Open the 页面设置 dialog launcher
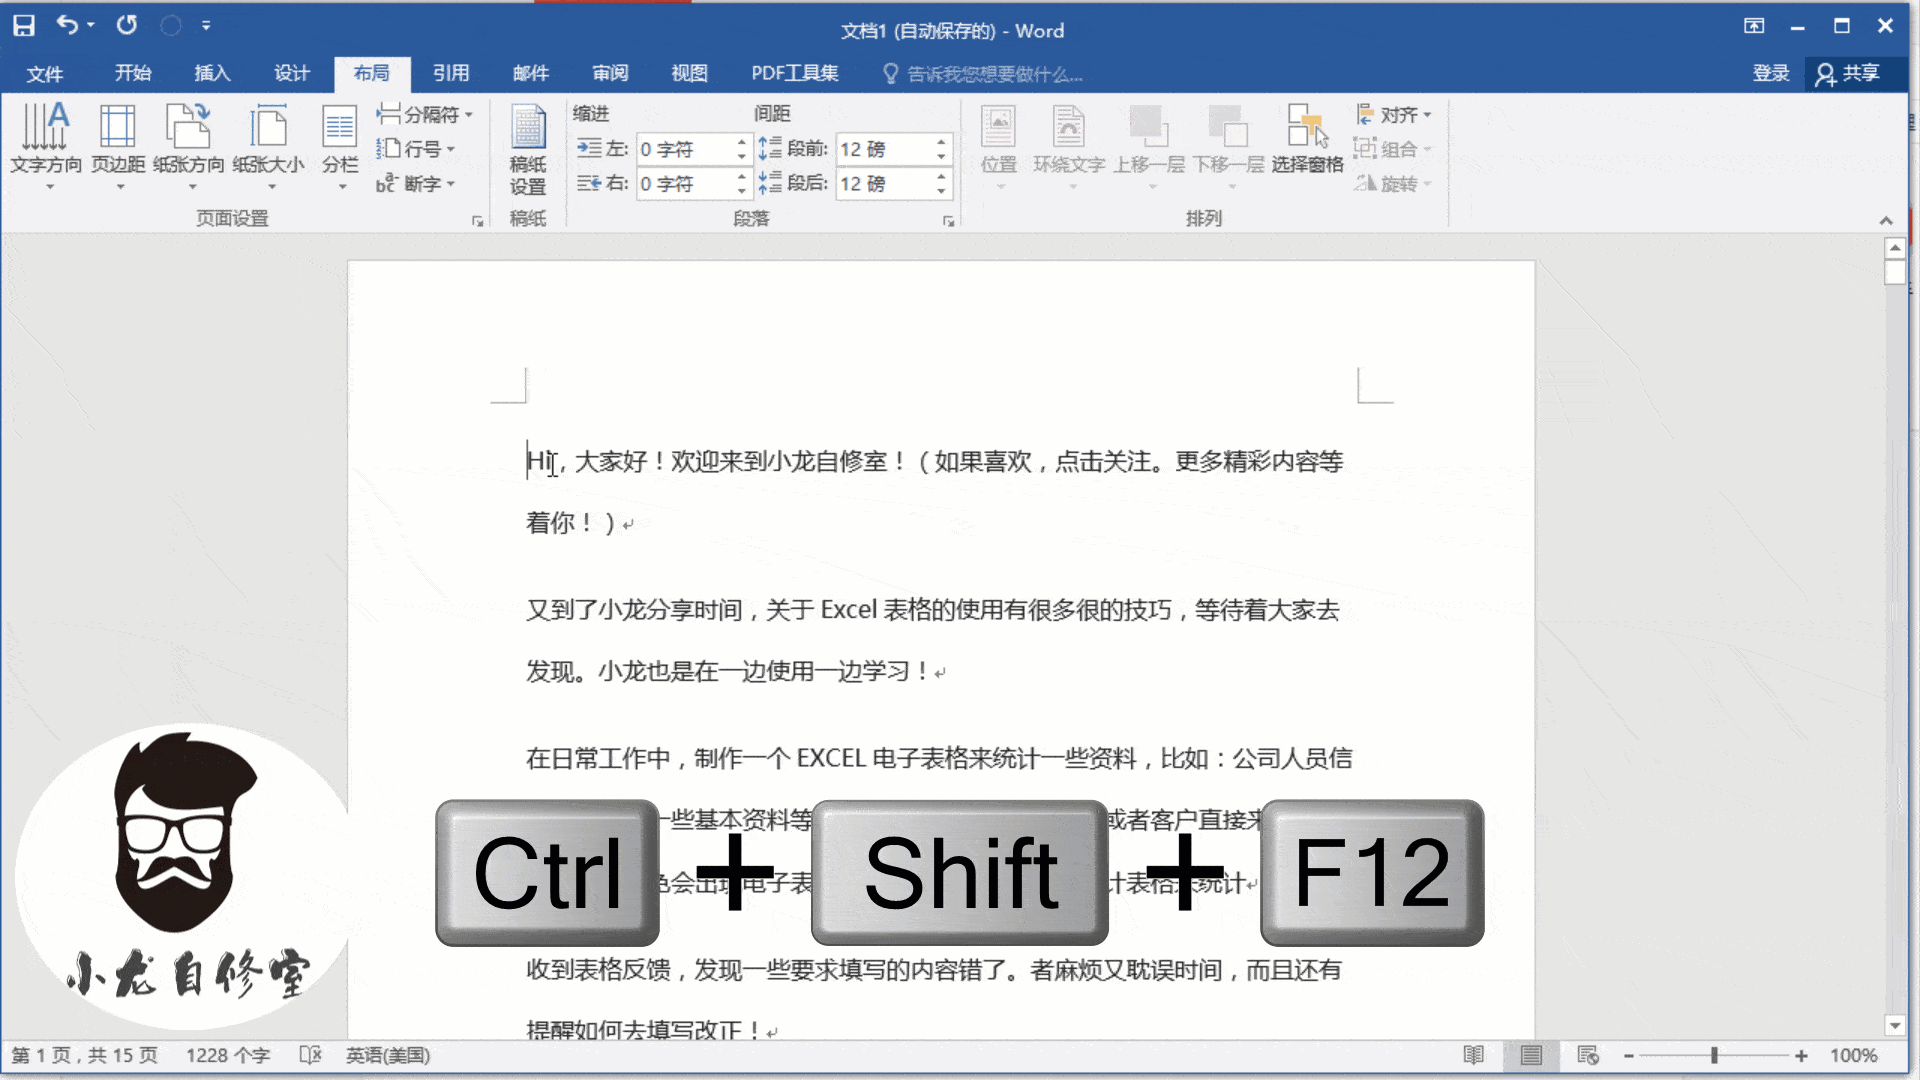The image size is (1920, 1080). click(x=478, y=221)
